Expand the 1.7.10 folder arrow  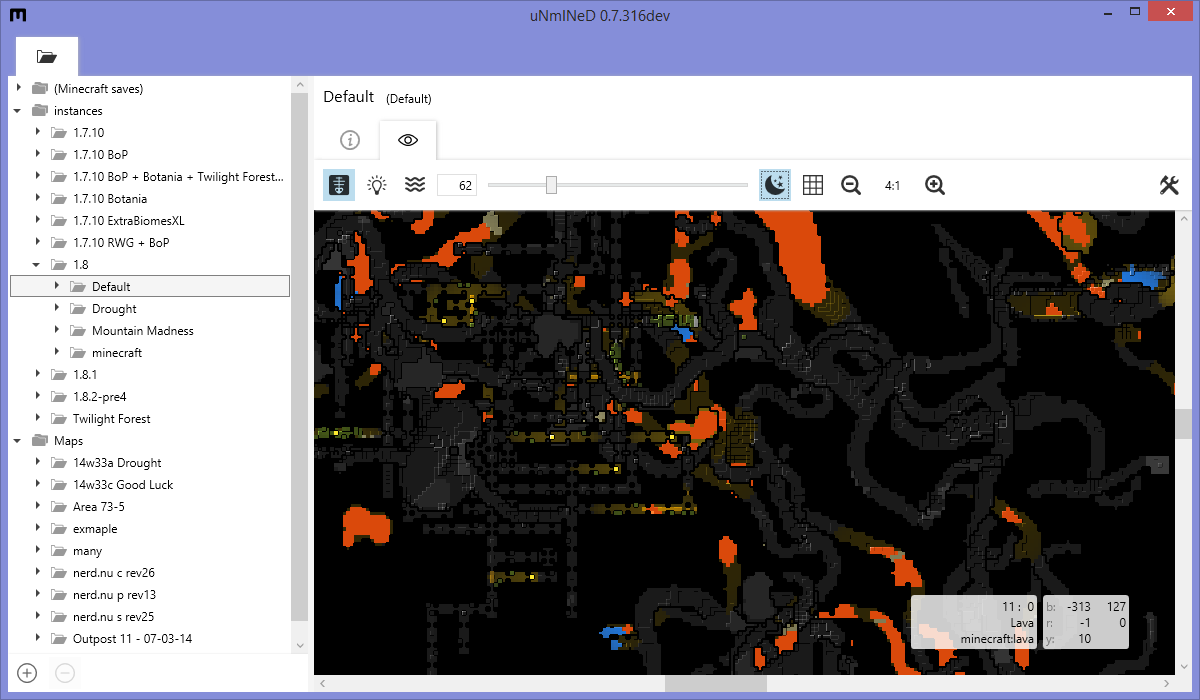click(x=38, y=132)
